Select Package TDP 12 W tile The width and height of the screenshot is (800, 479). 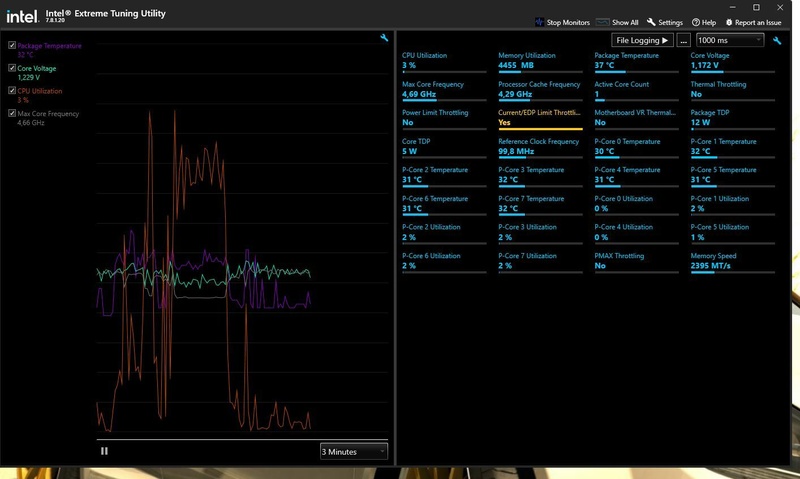[x=733, y=119]
